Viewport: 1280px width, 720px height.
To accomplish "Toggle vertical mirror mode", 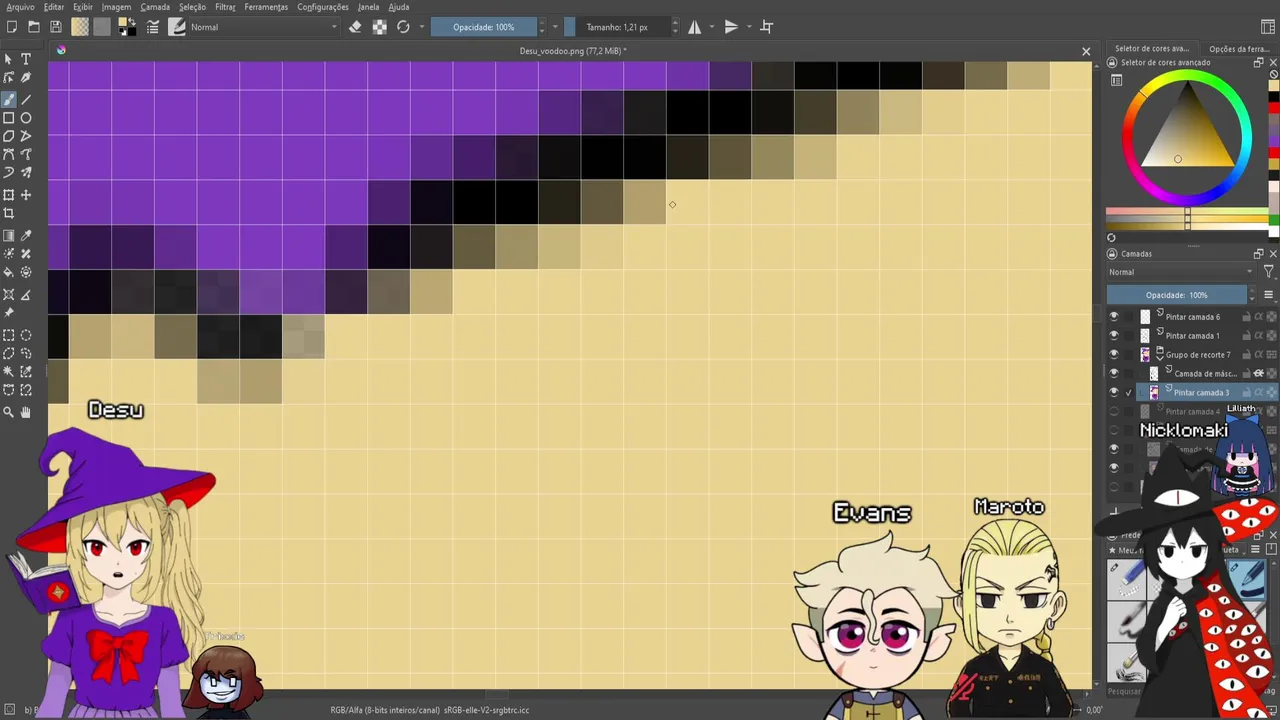I will [731, 27].
